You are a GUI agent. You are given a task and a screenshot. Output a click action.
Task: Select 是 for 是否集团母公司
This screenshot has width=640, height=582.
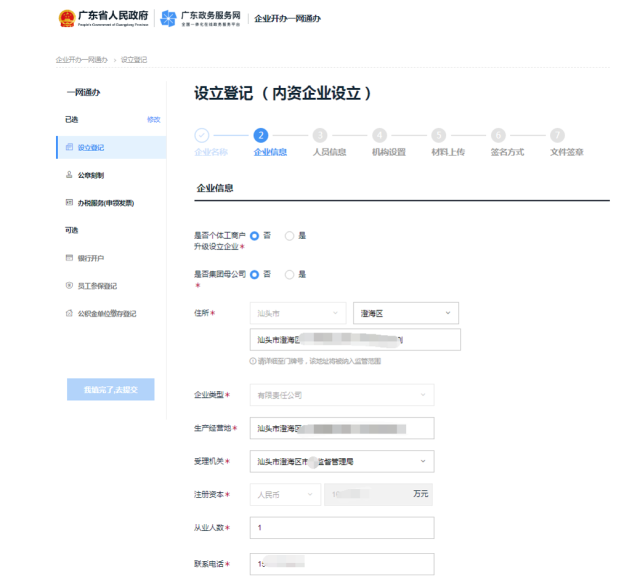coord(289,275)
